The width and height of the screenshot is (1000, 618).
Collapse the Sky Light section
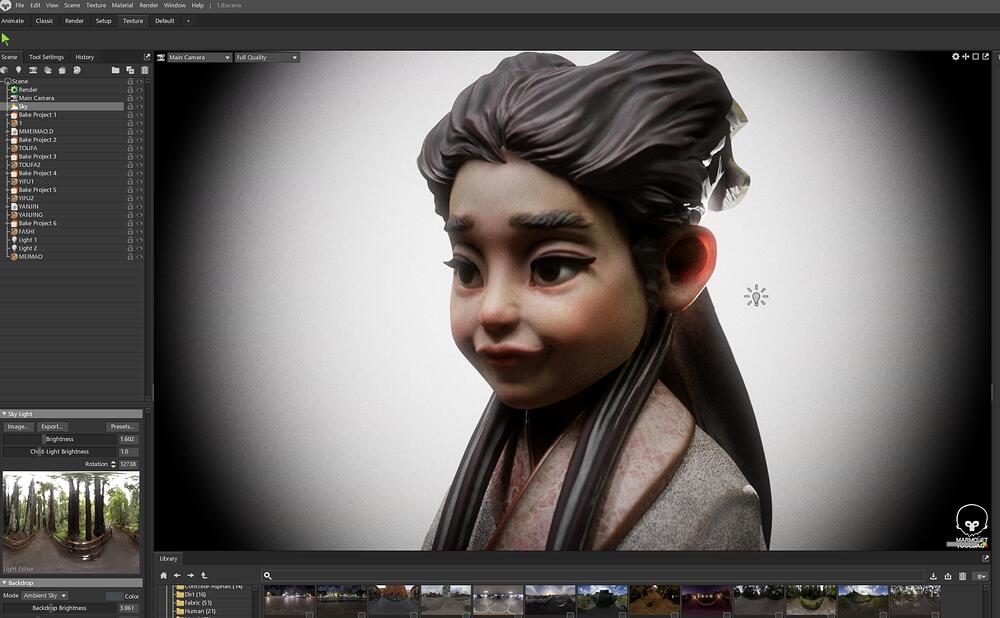point(4,414)
